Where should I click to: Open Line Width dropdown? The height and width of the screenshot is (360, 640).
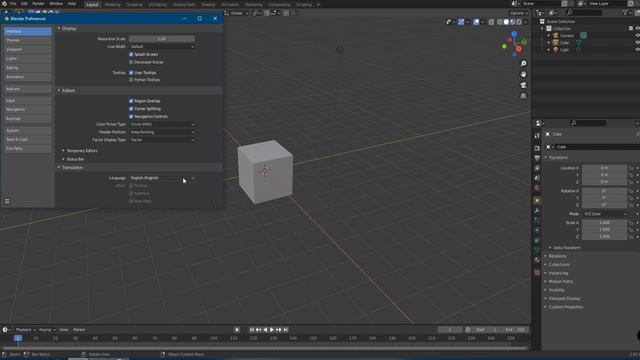click(x=162, y=47)
